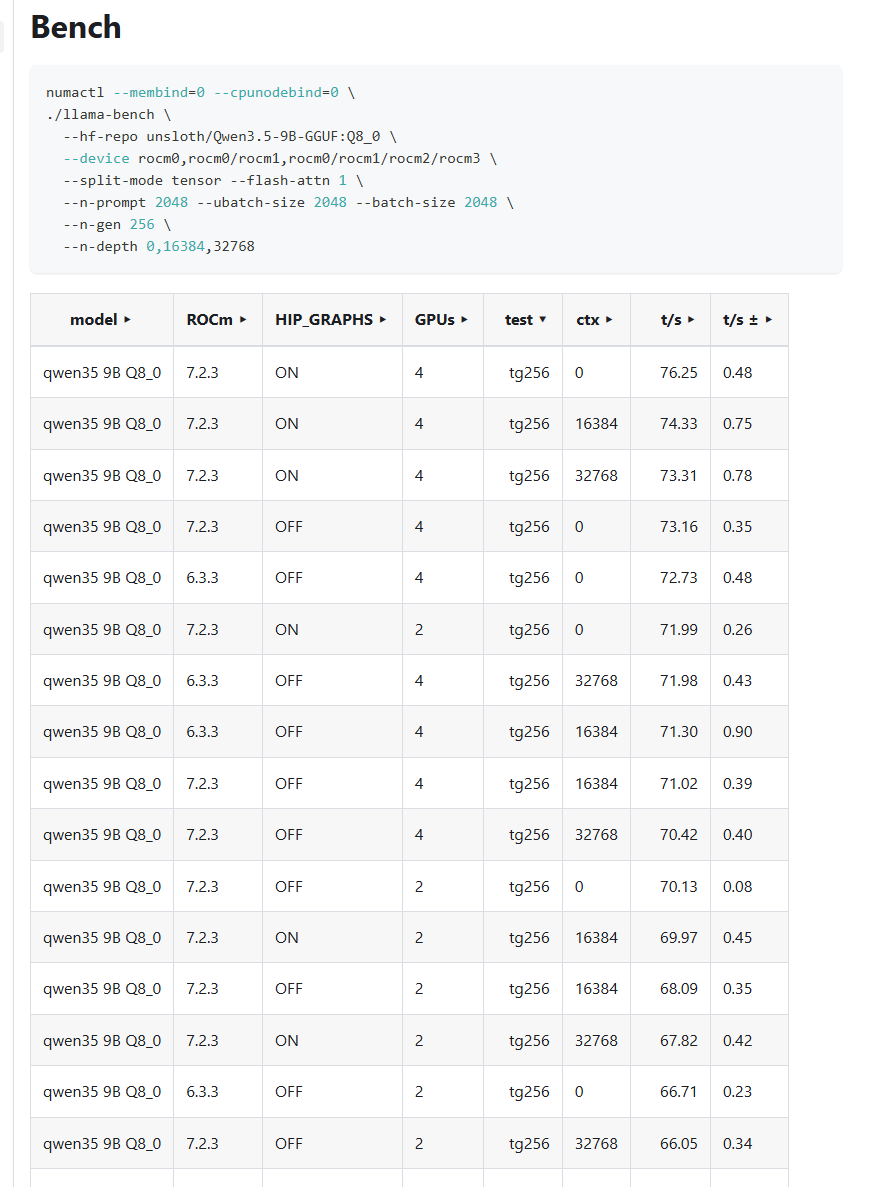This screenshot has height=1187, width=877.
Task: Click GPUs value 2 in the 71.99 row
Action: [419, 629]
